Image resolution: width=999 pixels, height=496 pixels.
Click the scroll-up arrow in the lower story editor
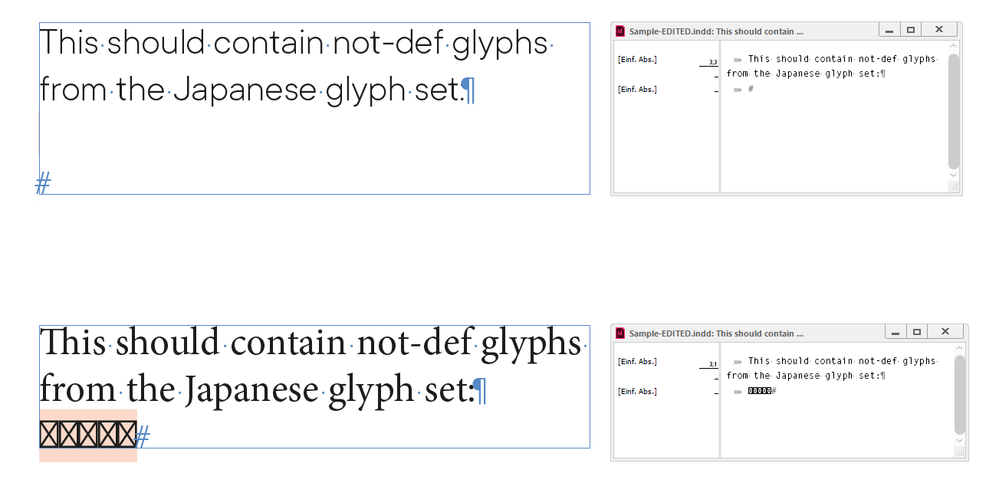click(x=959, y=349)
